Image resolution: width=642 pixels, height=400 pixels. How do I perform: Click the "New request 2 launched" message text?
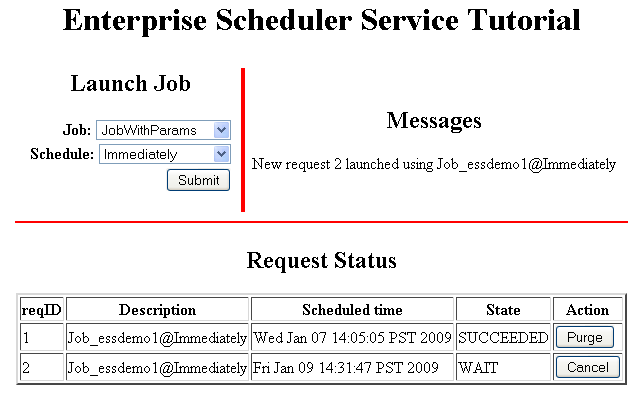coord(434,164)
